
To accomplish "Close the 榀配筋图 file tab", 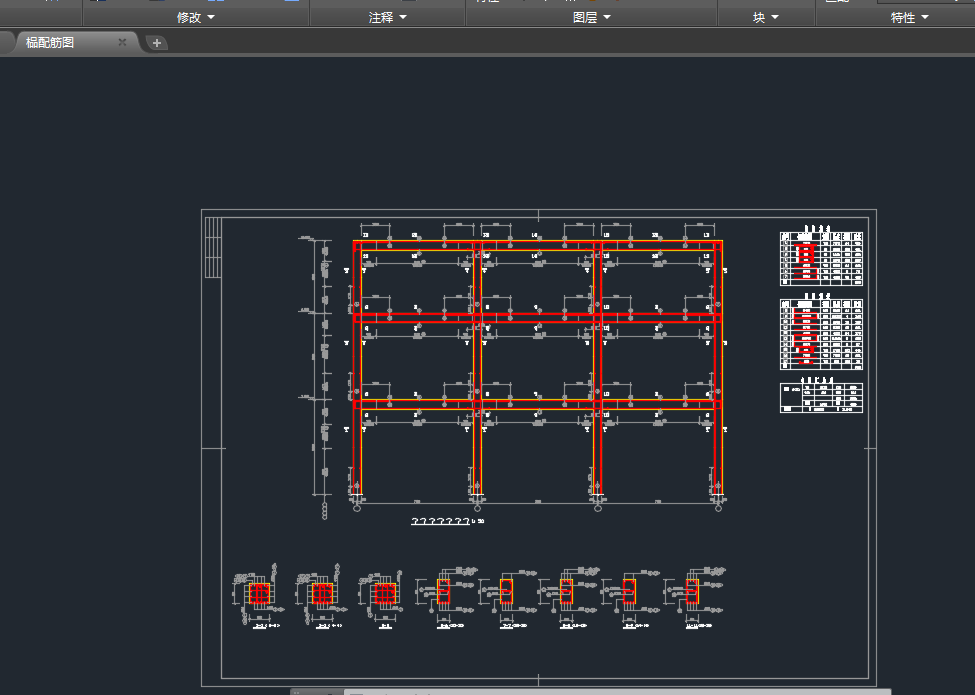I will click(x=122, y=42).
